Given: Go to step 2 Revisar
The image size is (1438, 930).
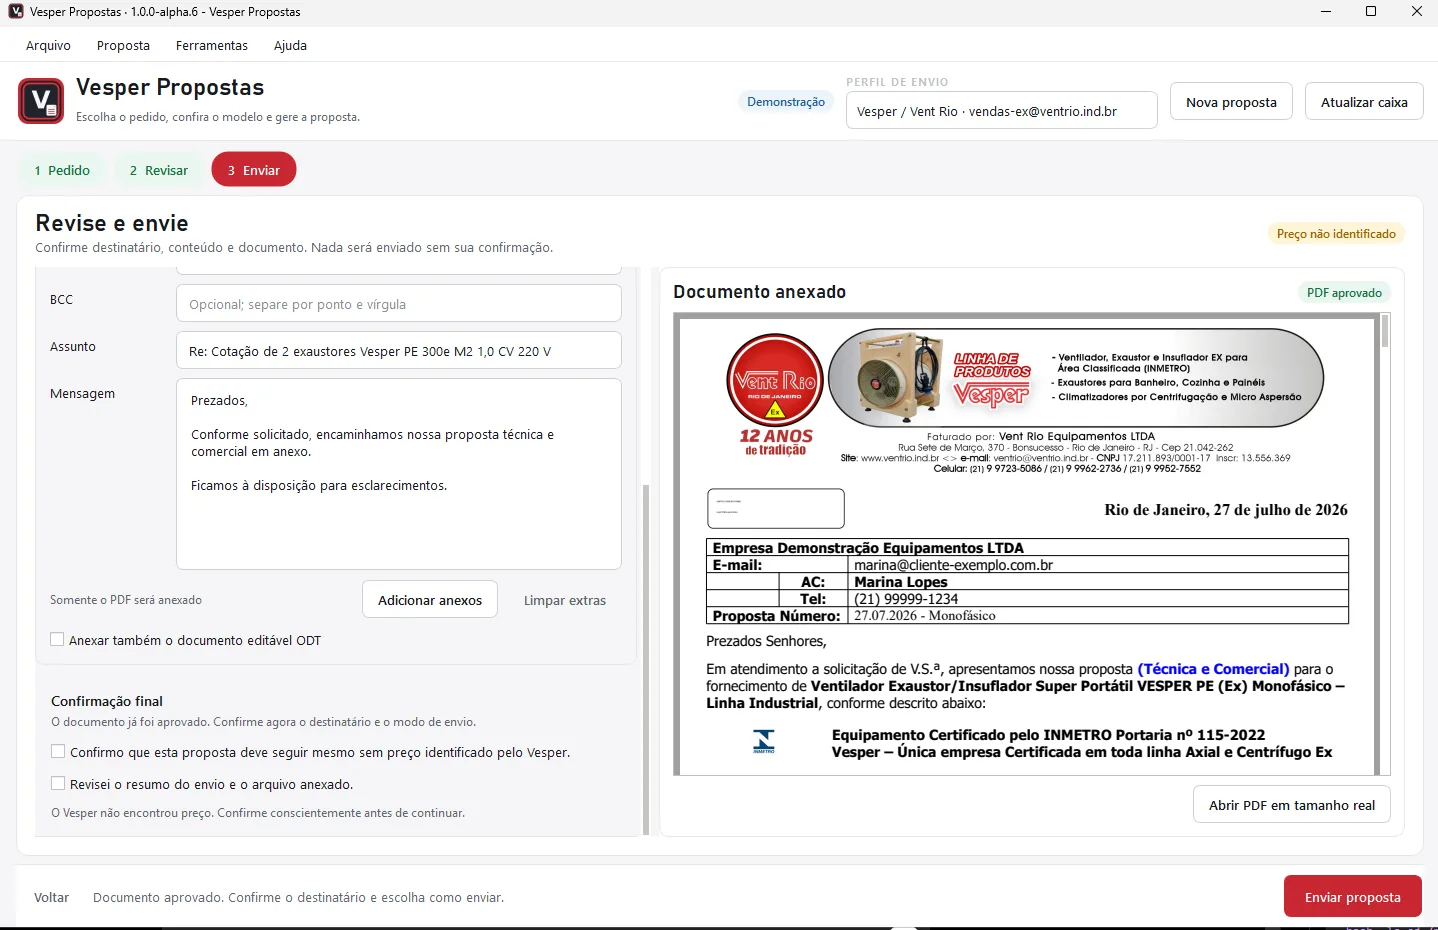Looking at the screenshot, I should coord(158,170).
